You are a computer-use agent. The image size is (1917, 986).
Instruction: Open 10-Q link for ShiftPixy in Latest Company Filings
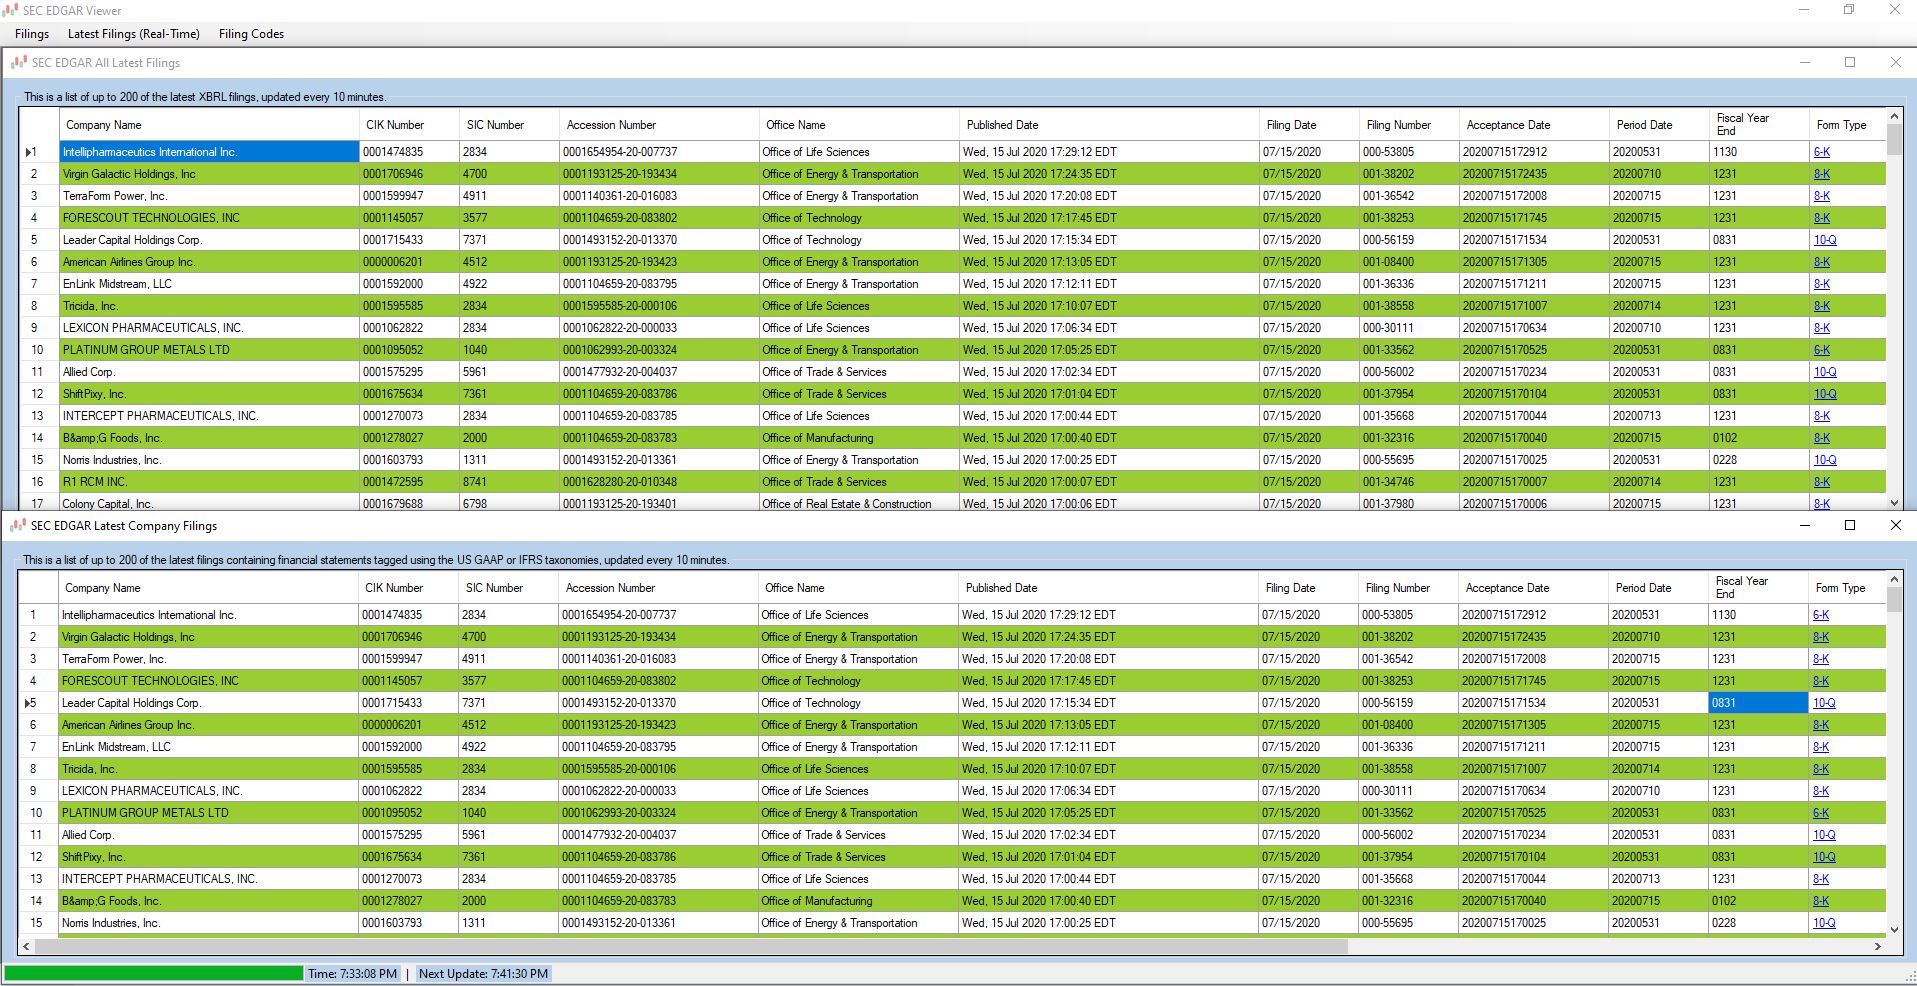pos(1824,857)
